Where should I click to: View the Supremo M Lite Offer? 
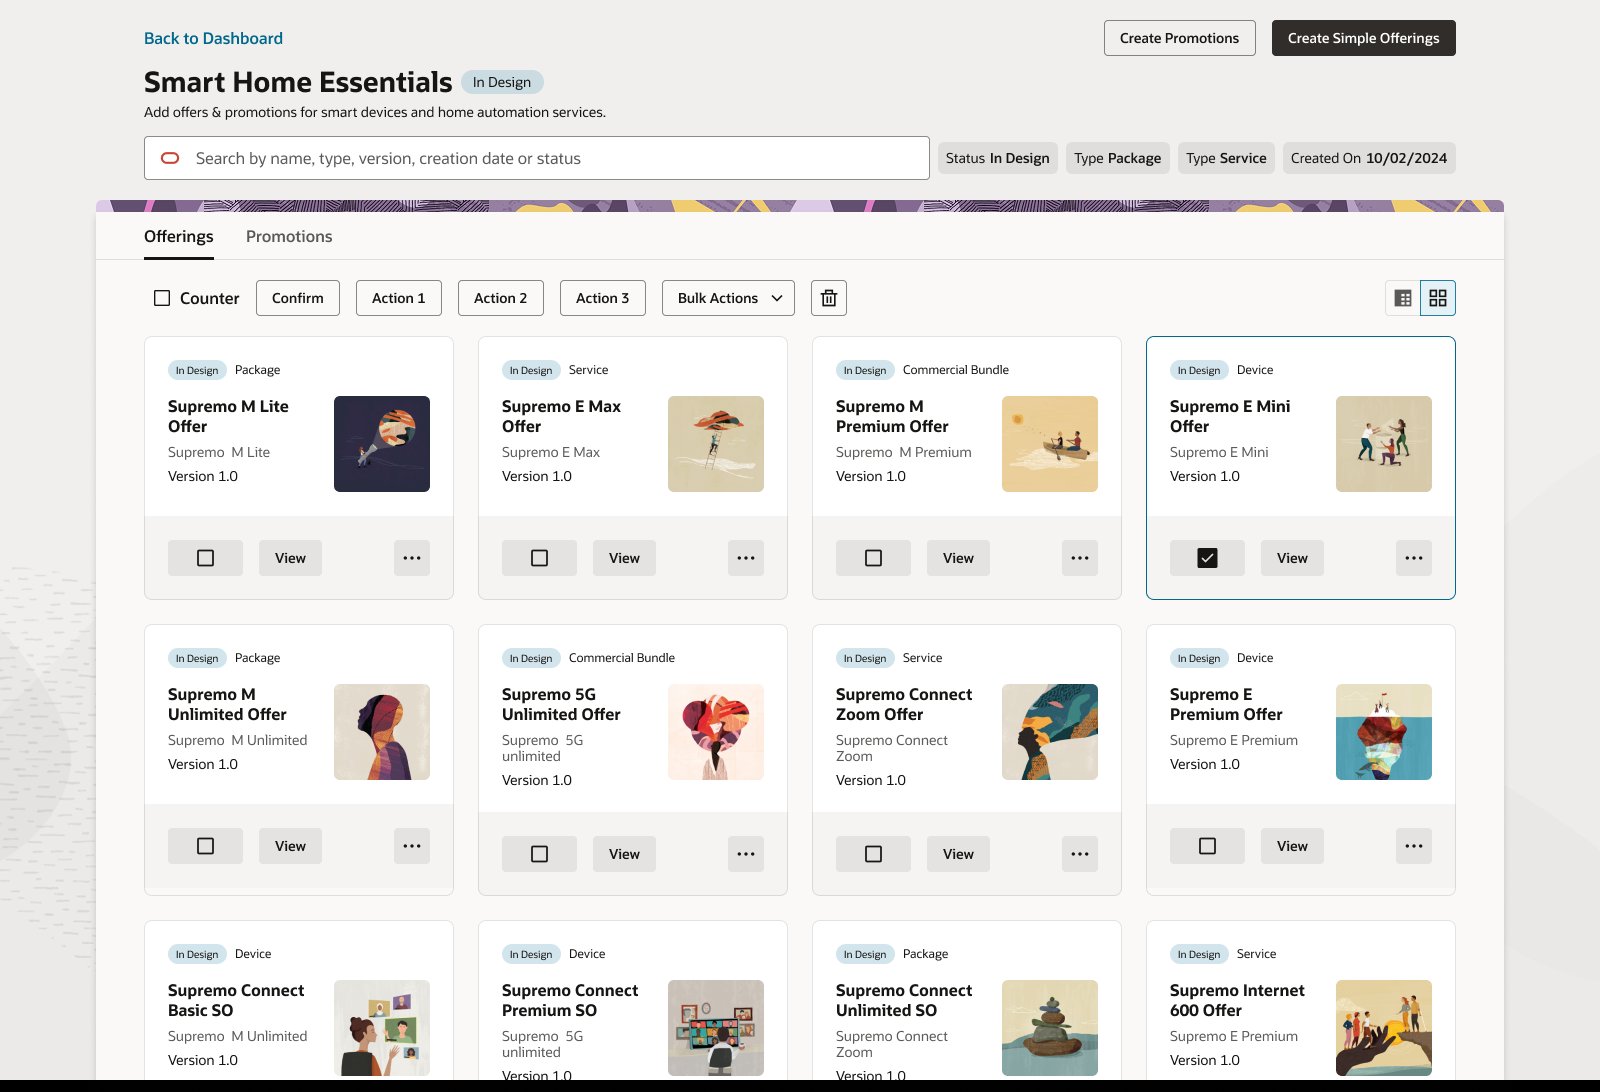290,558
